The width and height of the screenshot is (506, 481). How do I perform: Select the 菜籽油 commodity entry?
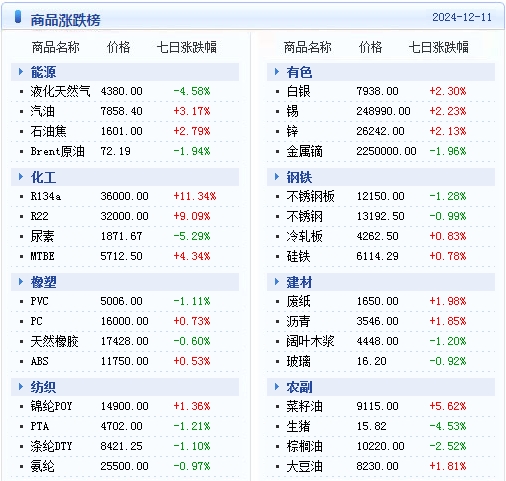click(x=304, y=406)
